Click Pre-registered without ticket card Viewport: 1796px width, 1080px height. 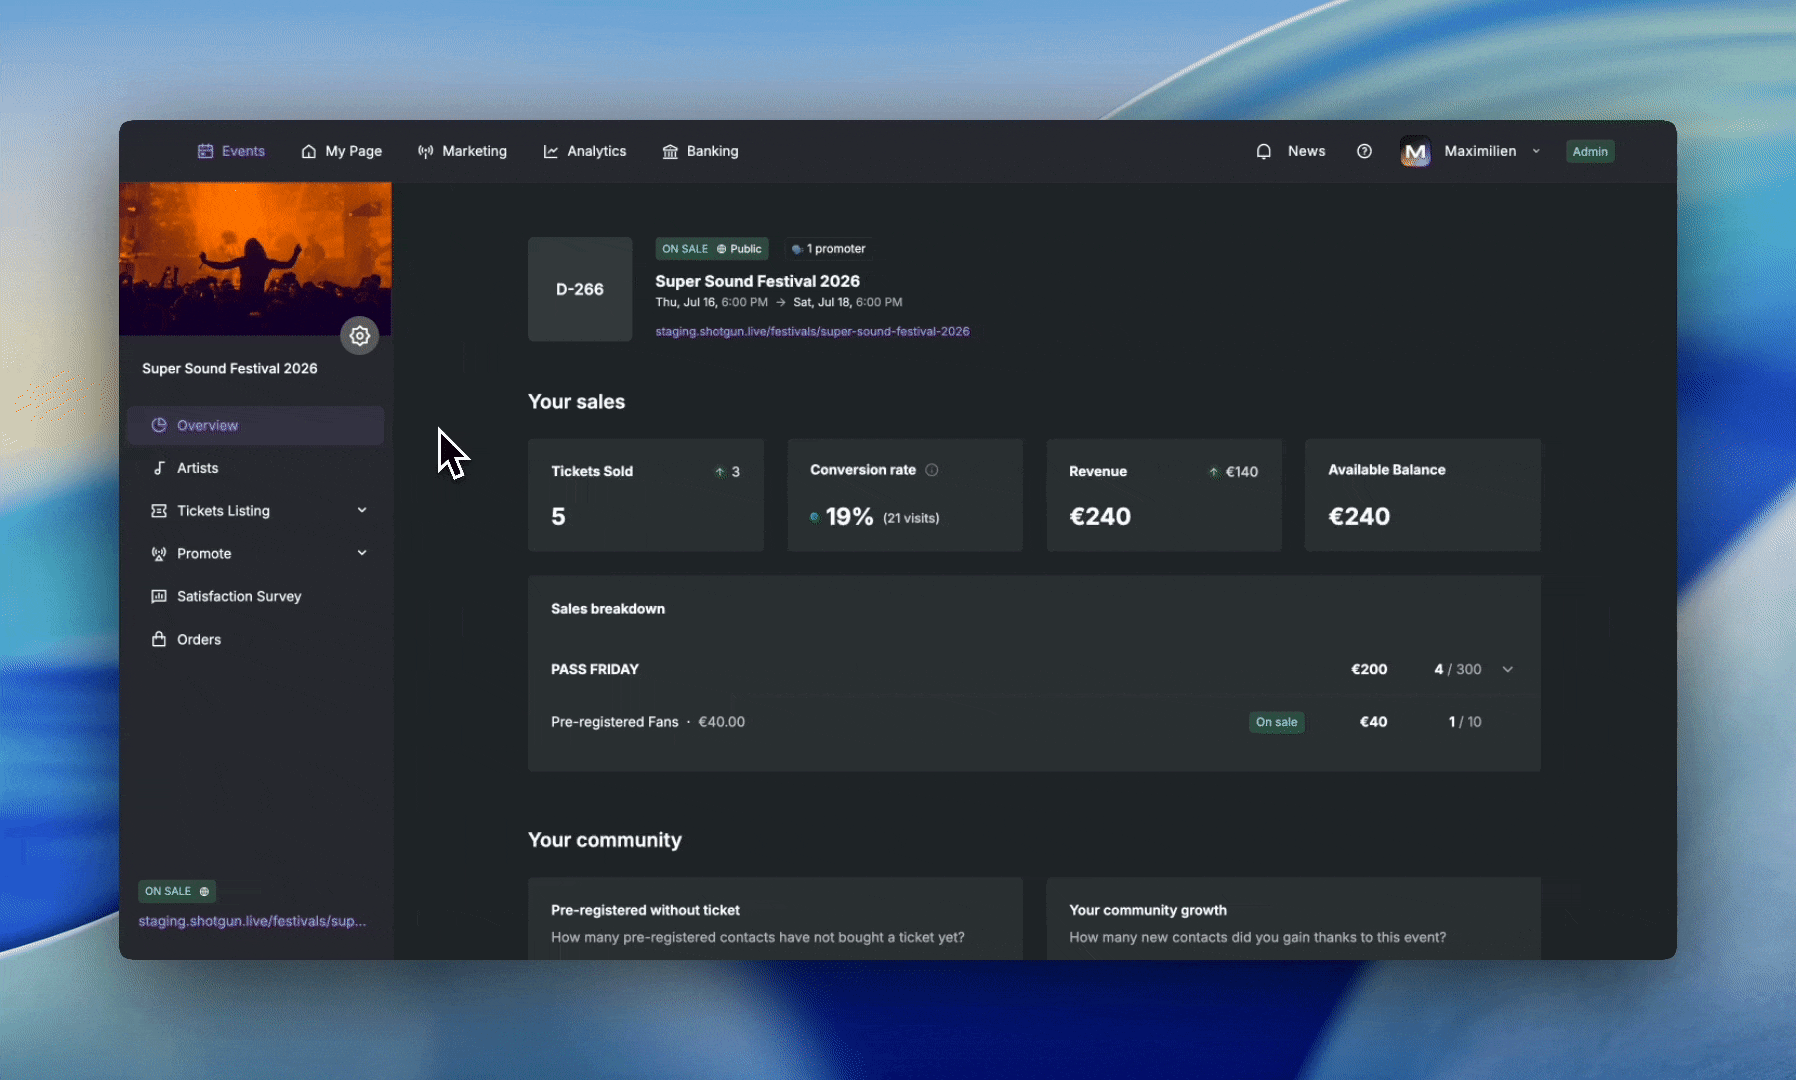point(775,919)
